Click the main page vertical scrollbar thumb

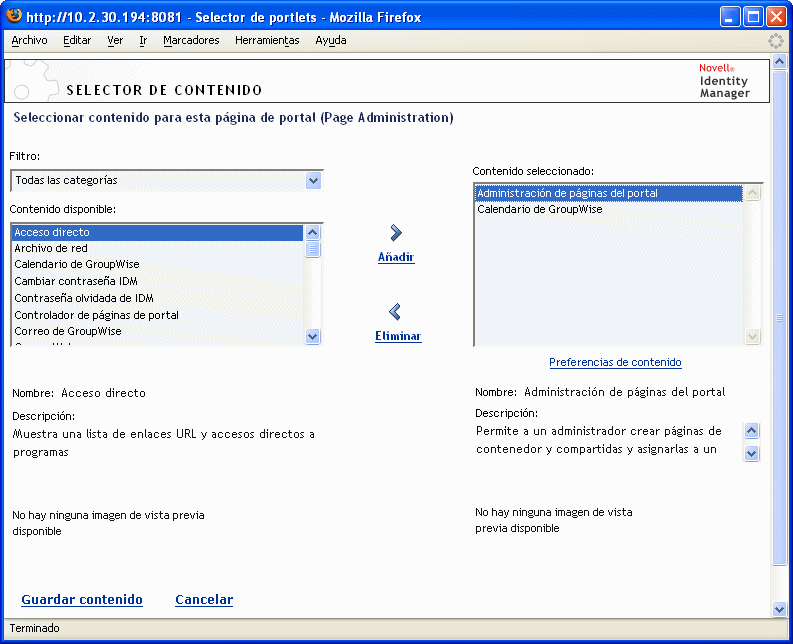(x=779, y=318)
